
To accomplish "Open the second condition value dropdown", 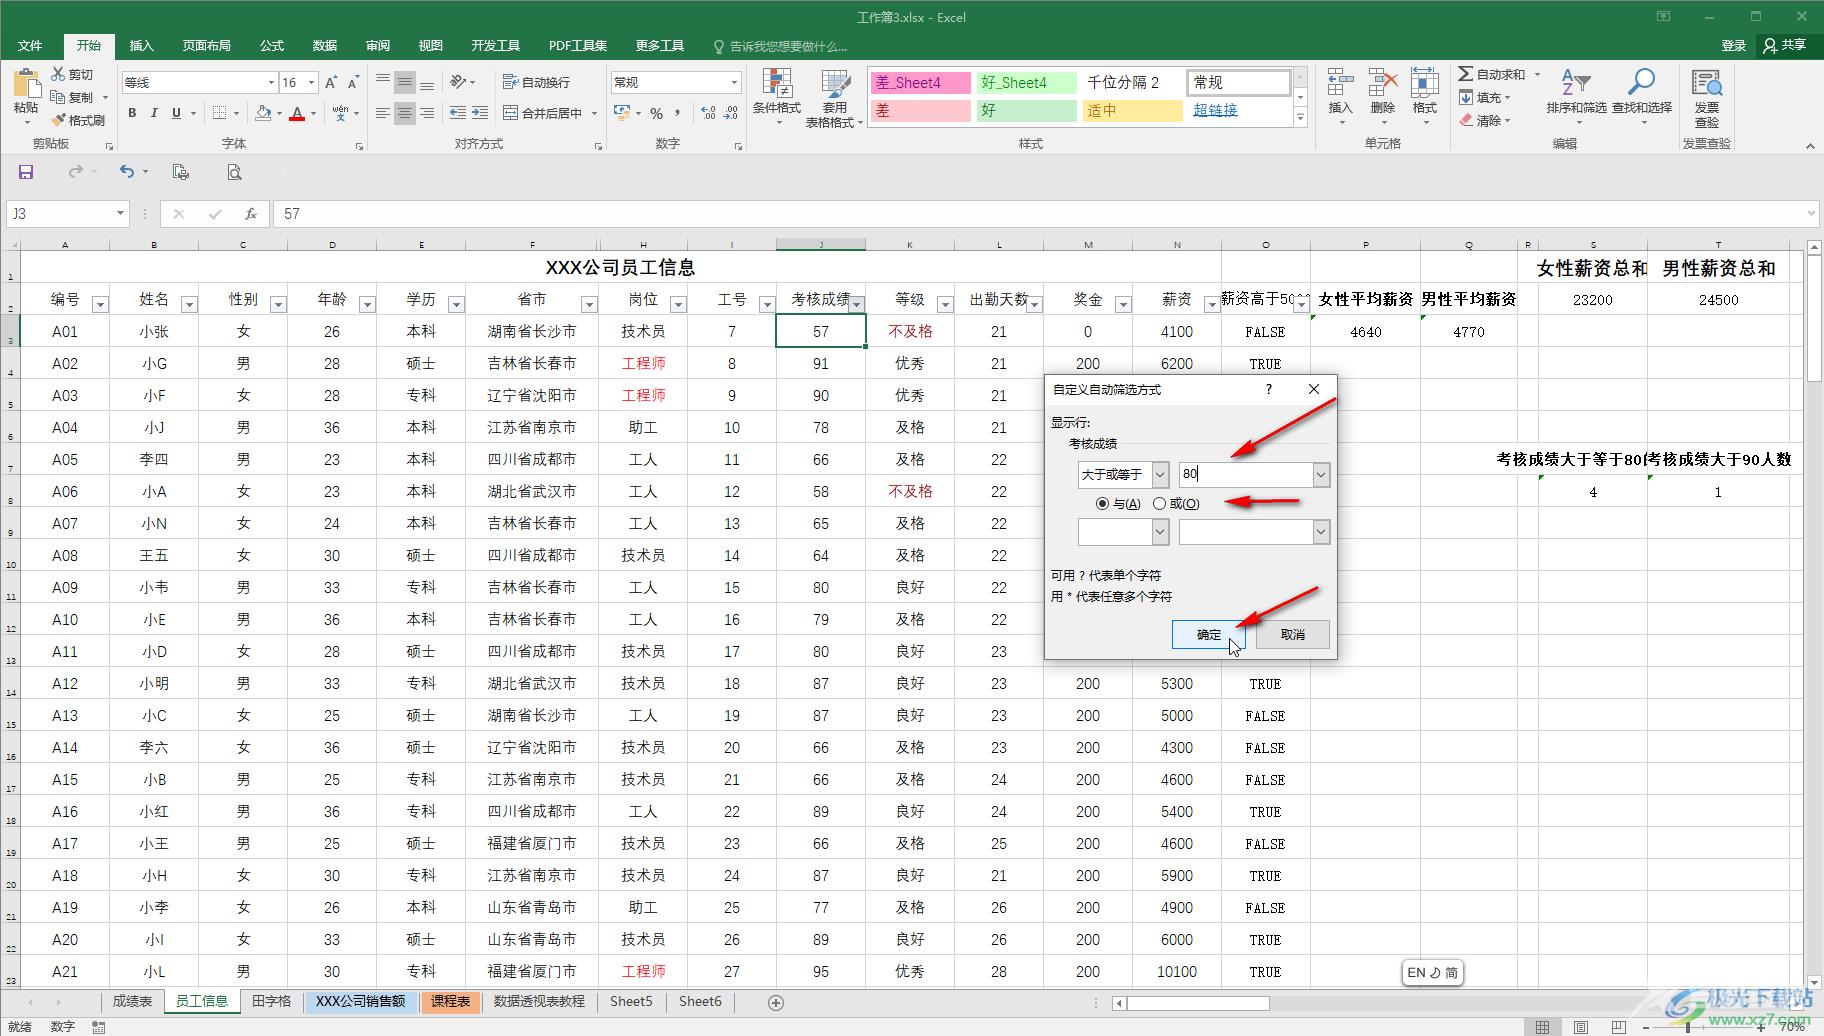I will coord(1321,532).
